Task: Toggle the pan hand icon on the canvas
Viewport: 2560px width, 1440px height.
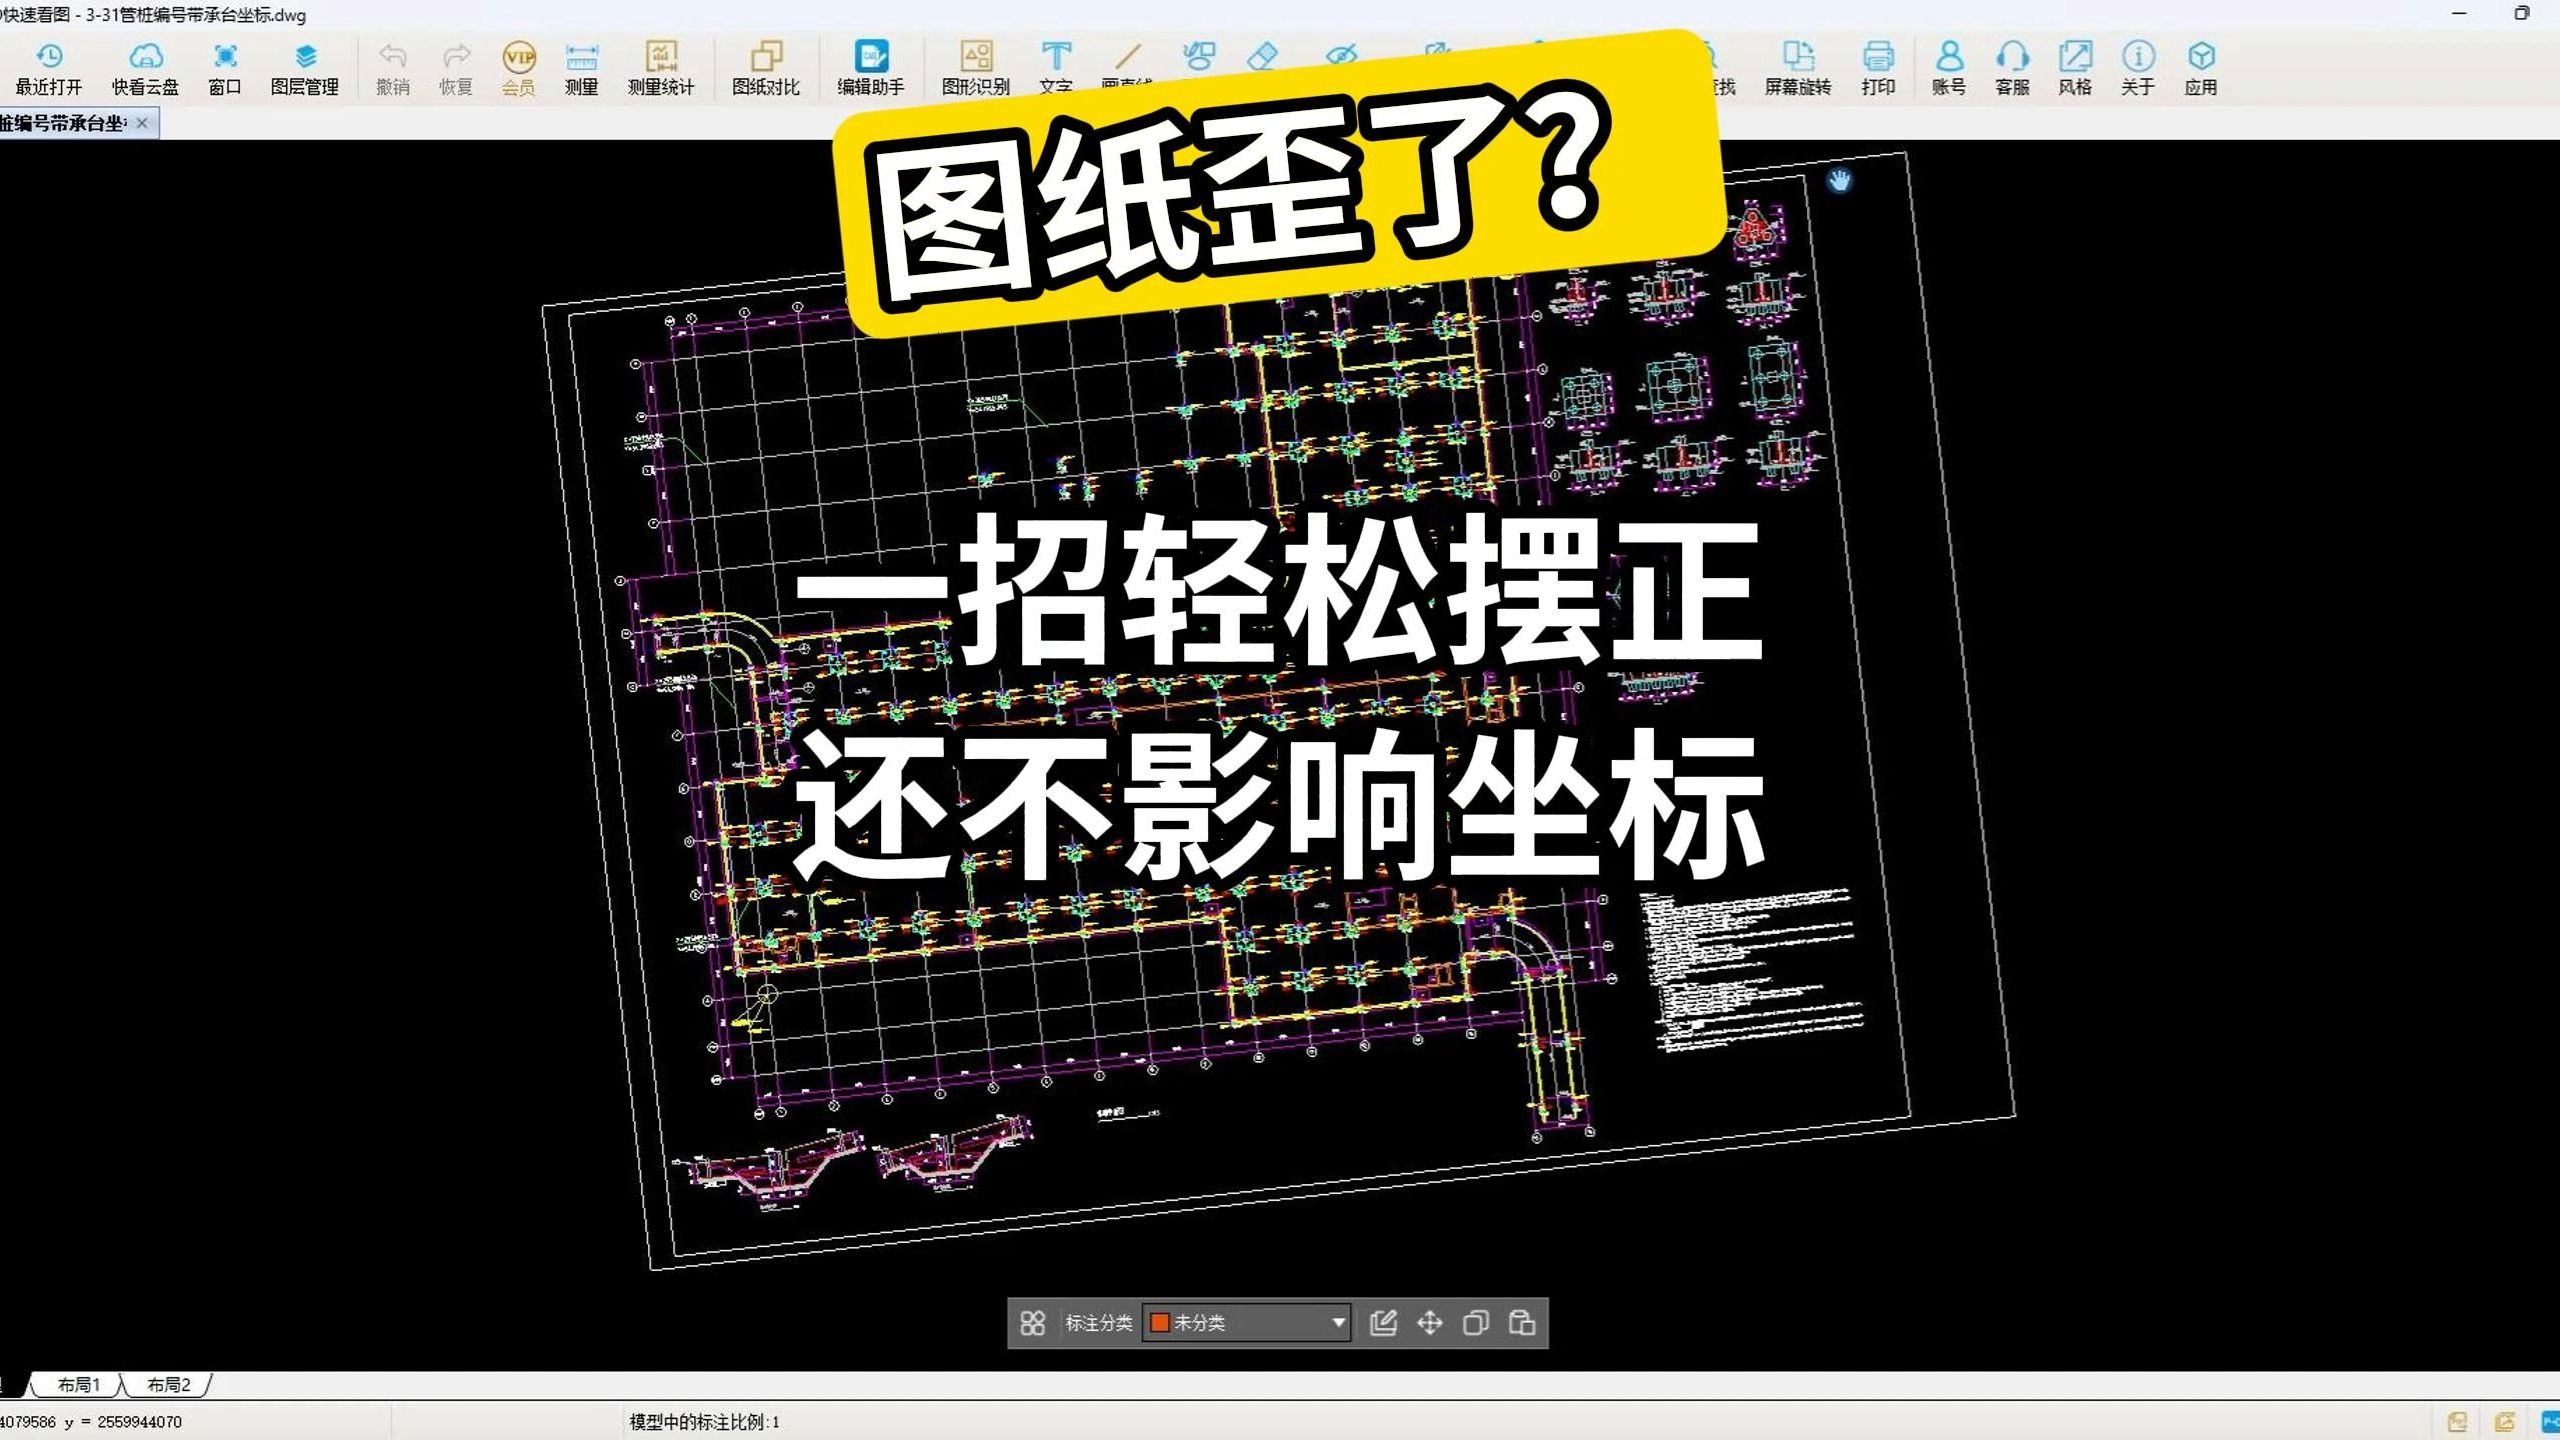Action: pos(1841,180)
